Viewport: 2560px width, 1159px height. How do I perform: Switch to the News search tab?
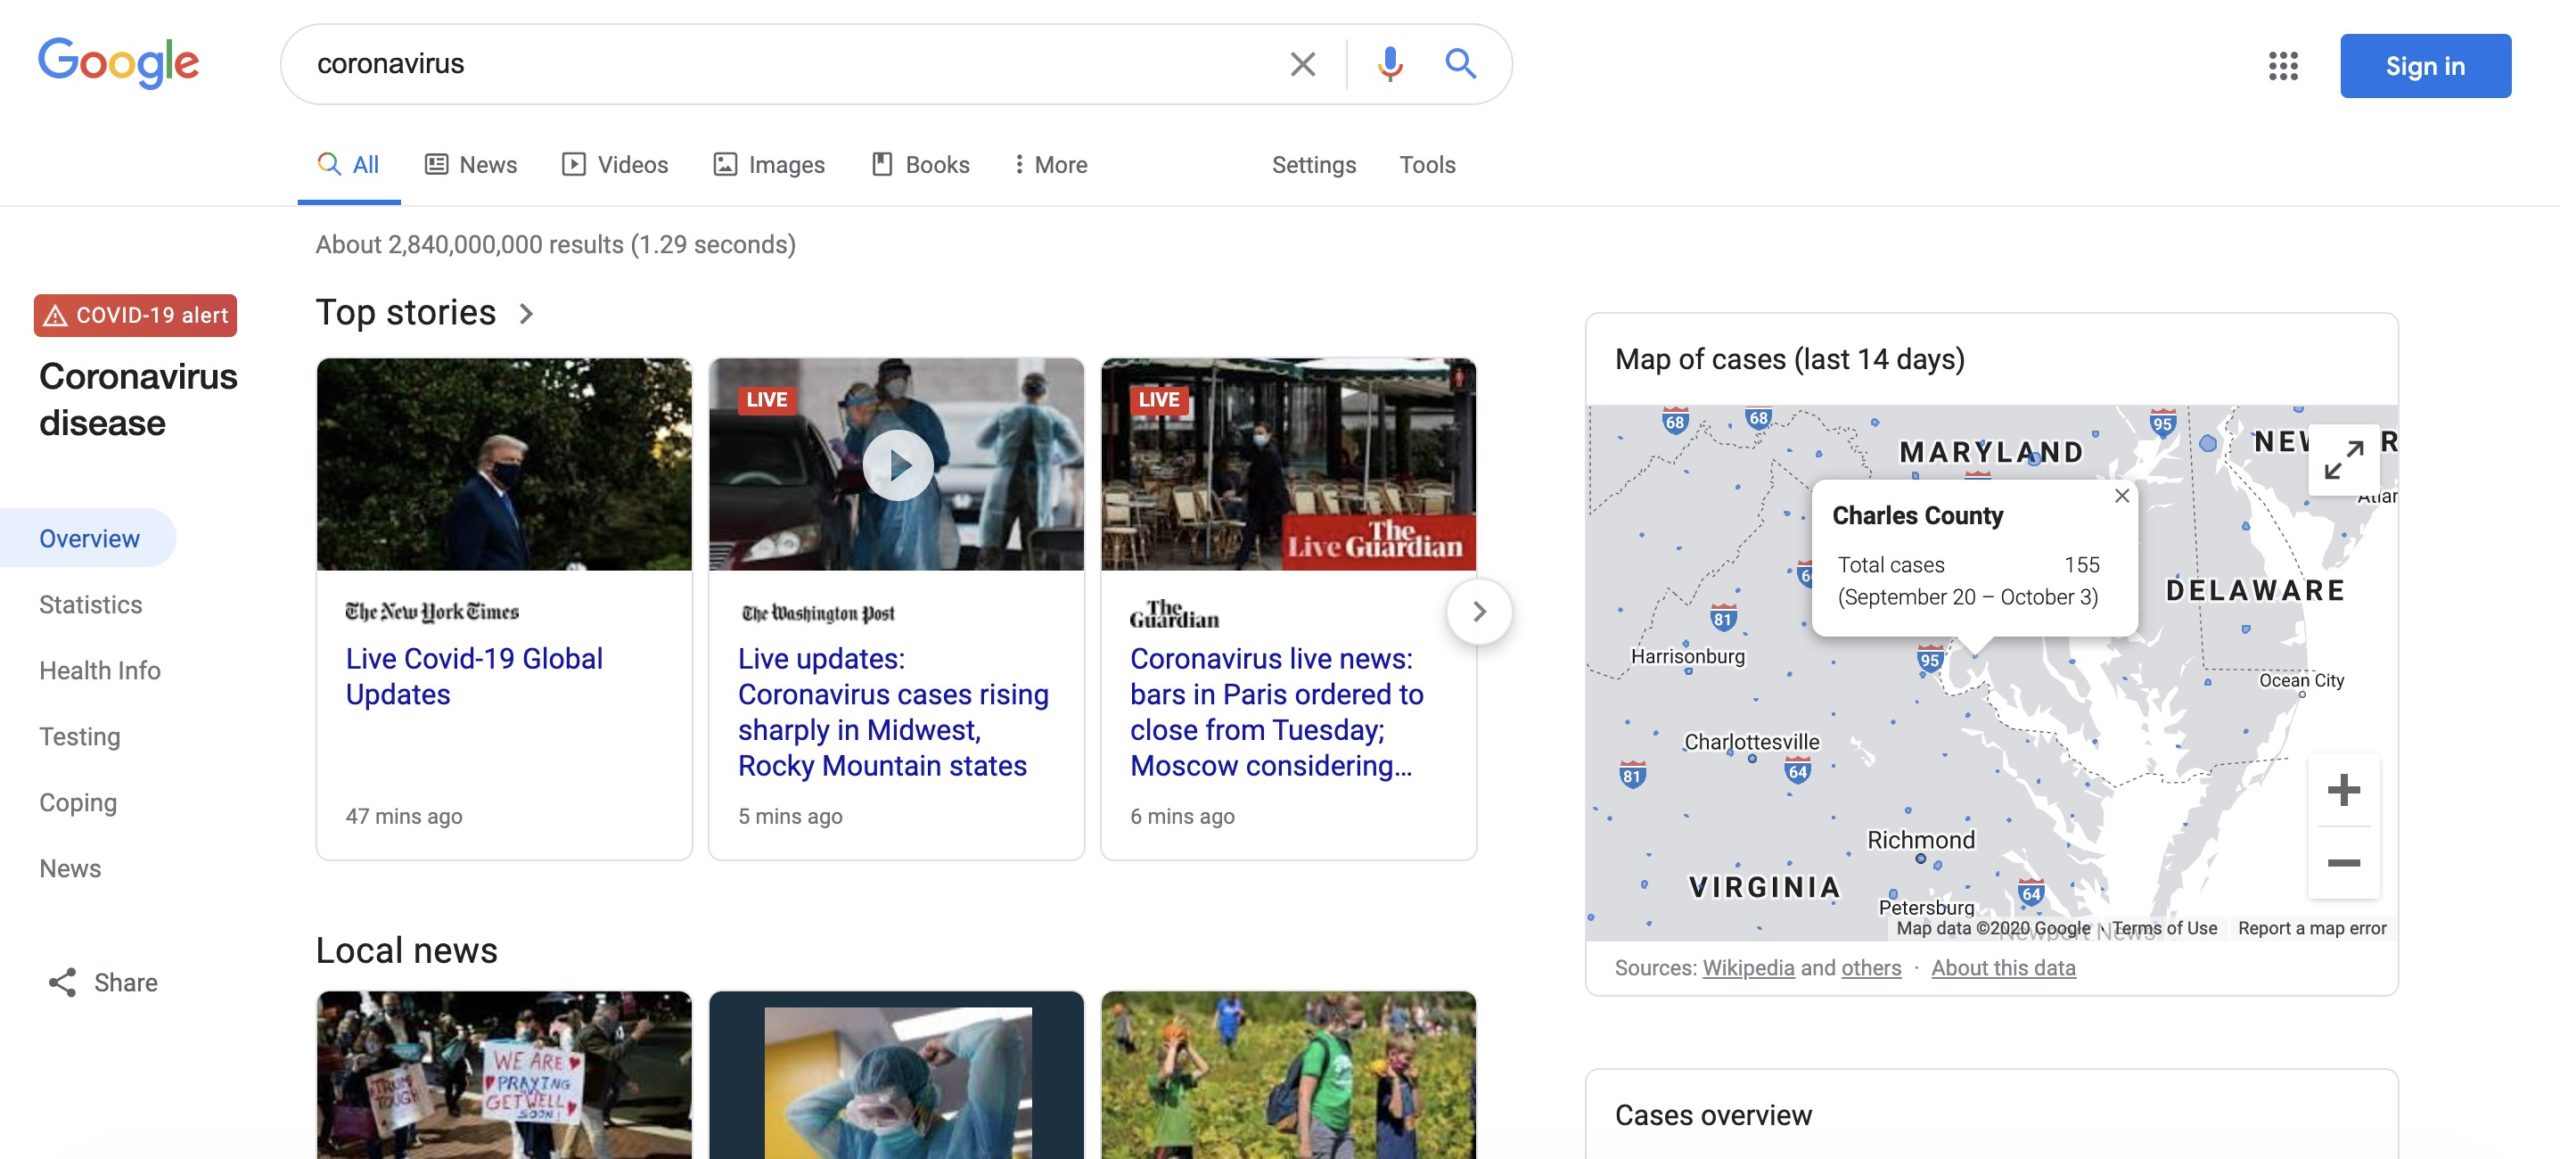click(471, 165)
